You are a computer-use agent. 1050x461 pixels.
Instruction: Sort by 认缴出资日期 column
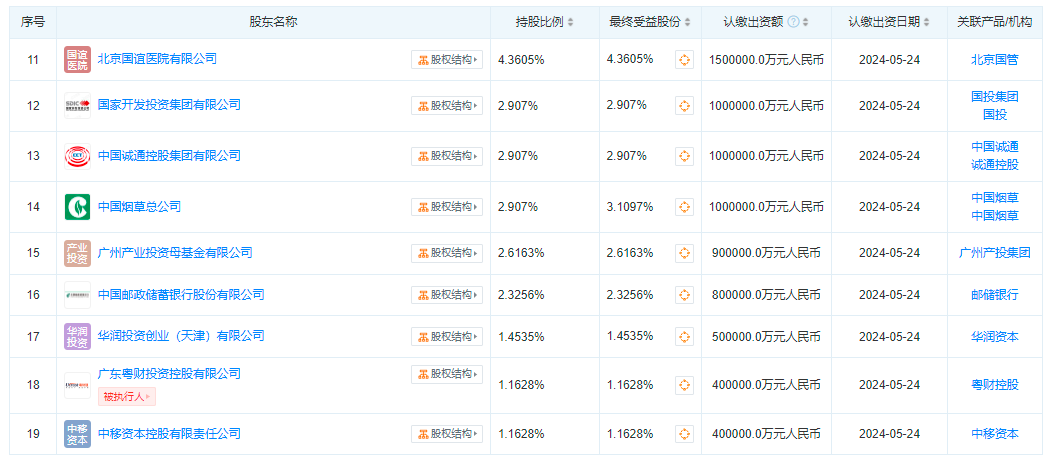click(926, 22)
